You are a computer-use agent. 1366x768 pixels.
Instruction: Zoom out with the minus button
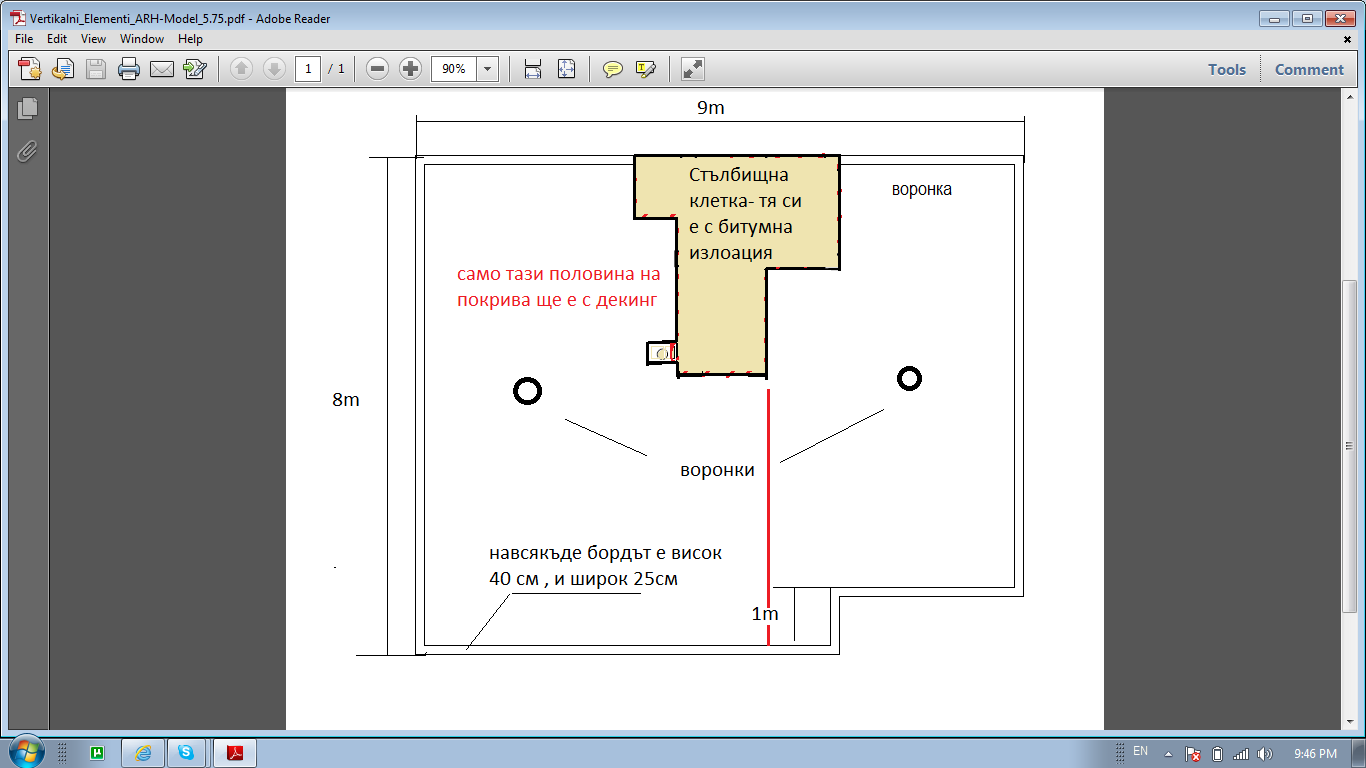pyautogui.click(x=377, y=69)
